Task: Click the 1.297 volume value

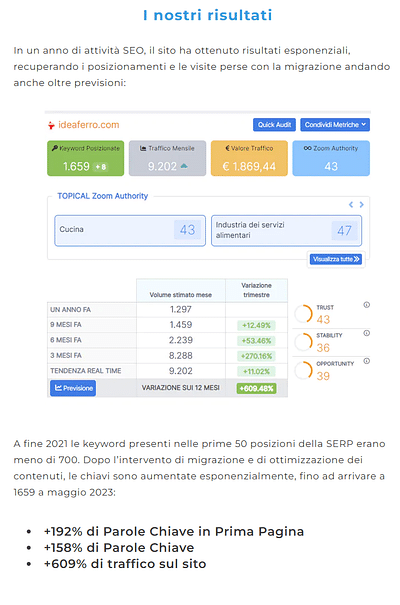Action: 181,309
